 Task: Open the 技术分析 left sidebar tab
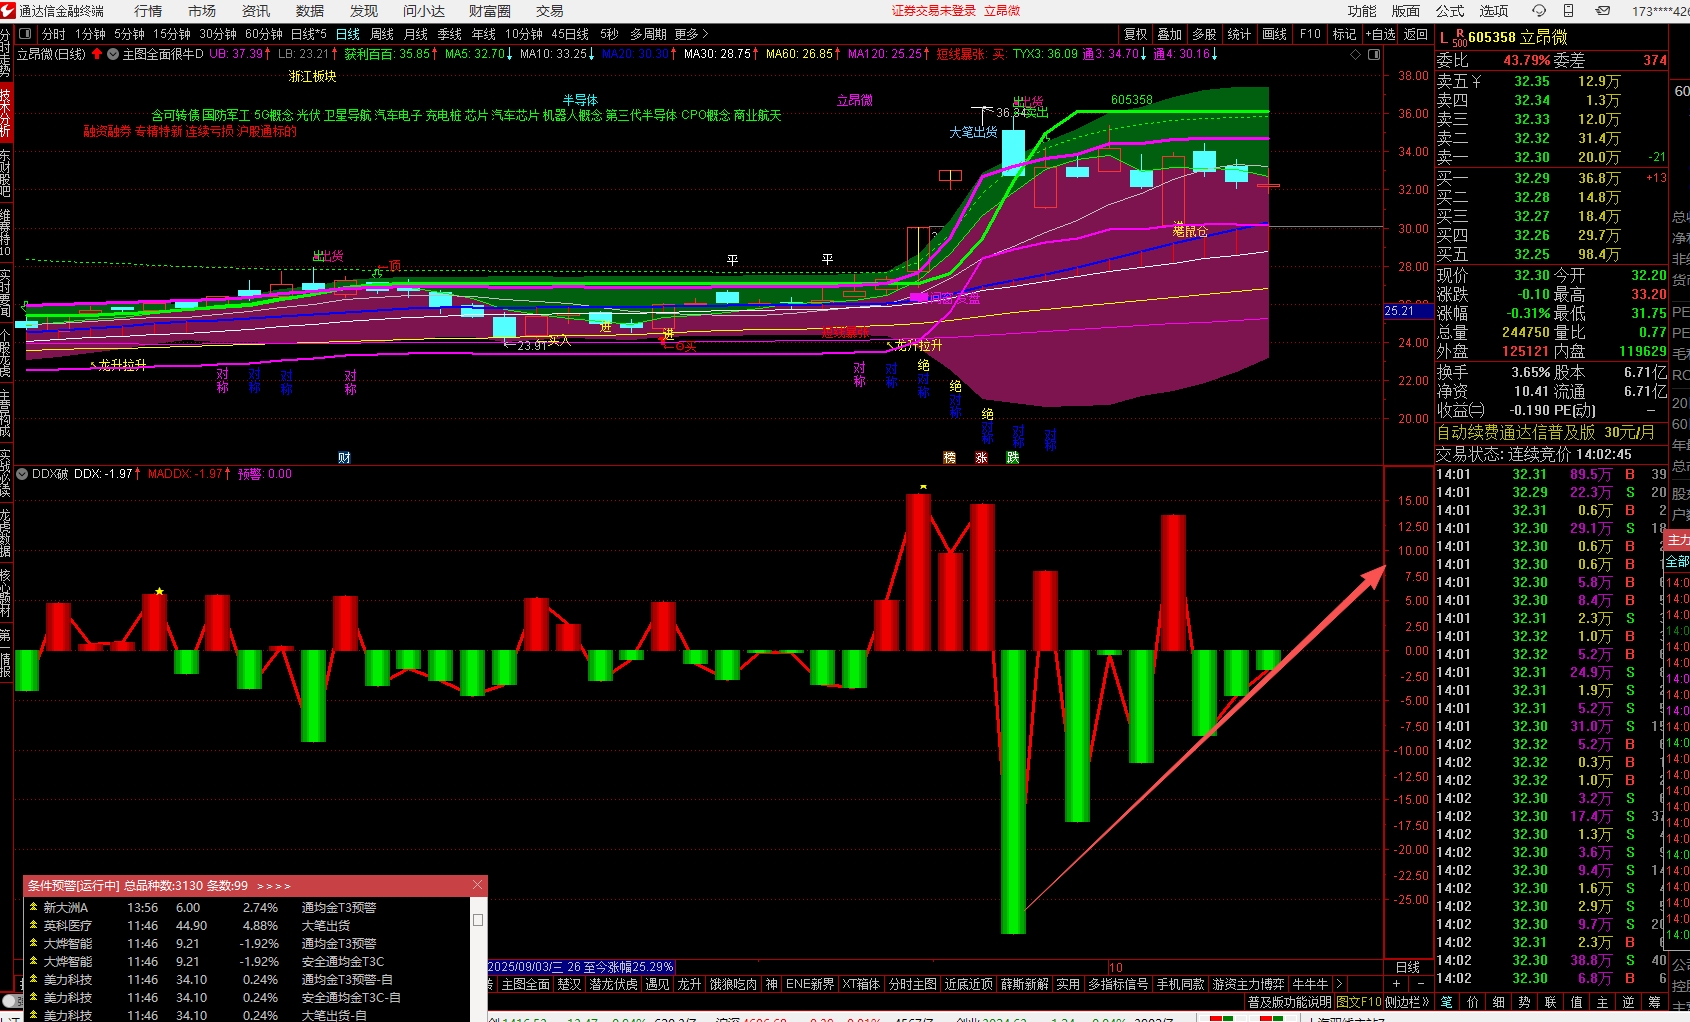[x=6, y=112]
